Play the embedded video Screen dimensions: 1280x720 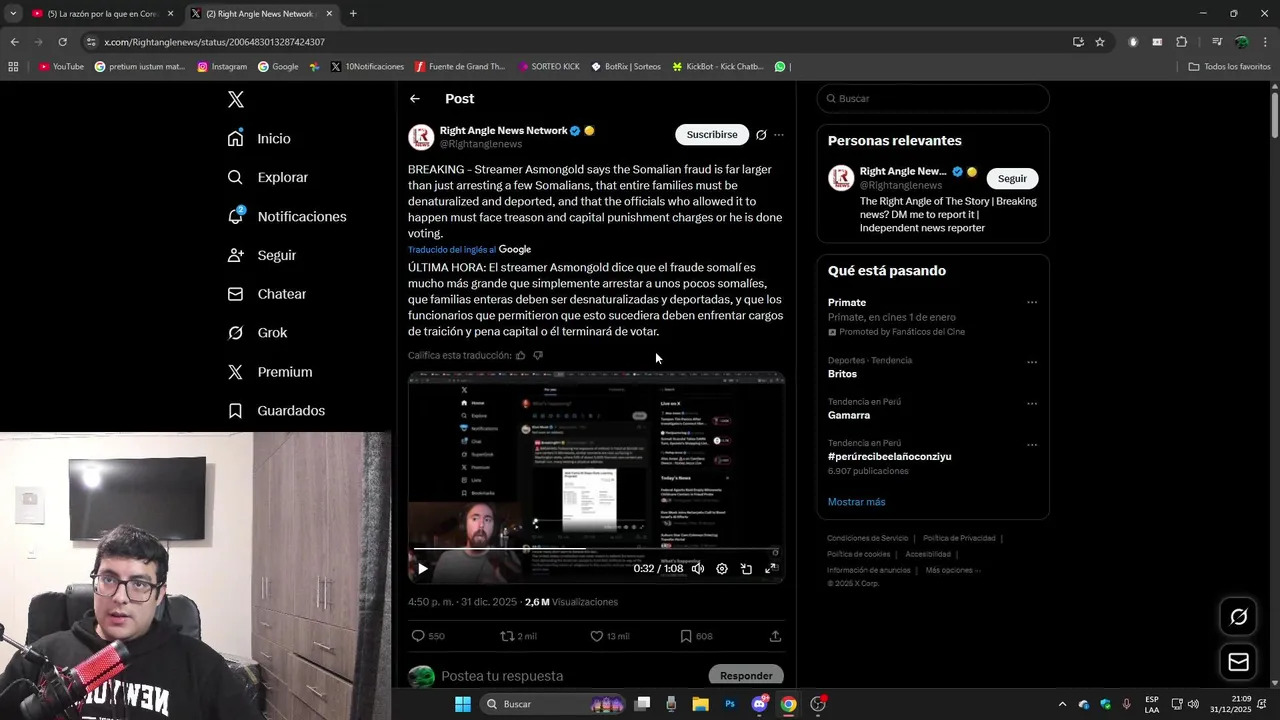(x=423, y=568)
